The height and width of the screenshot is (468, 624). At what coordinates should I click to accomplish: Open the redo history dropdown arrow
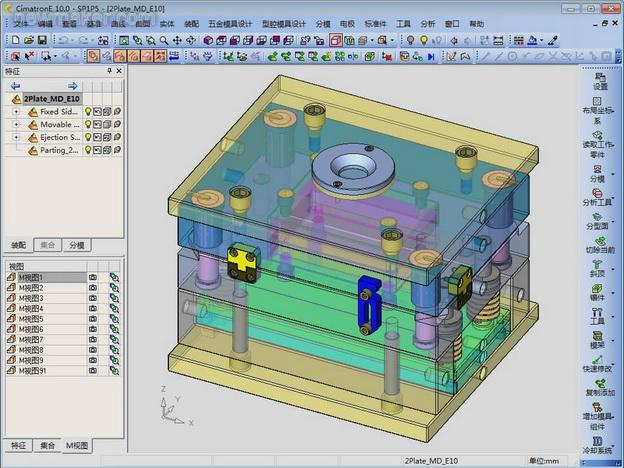pos(92,40)
